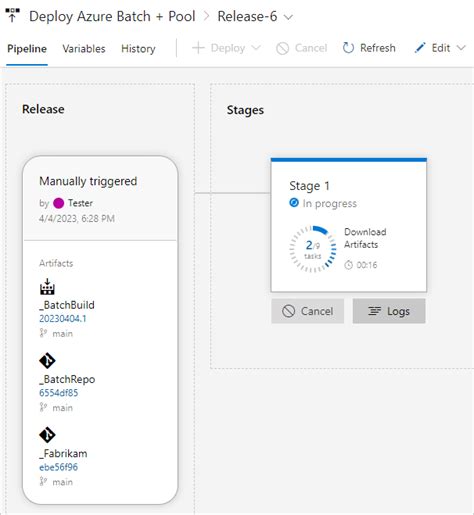Switch to the Variables tab
474x515 pixels.
tap(84, 49)
